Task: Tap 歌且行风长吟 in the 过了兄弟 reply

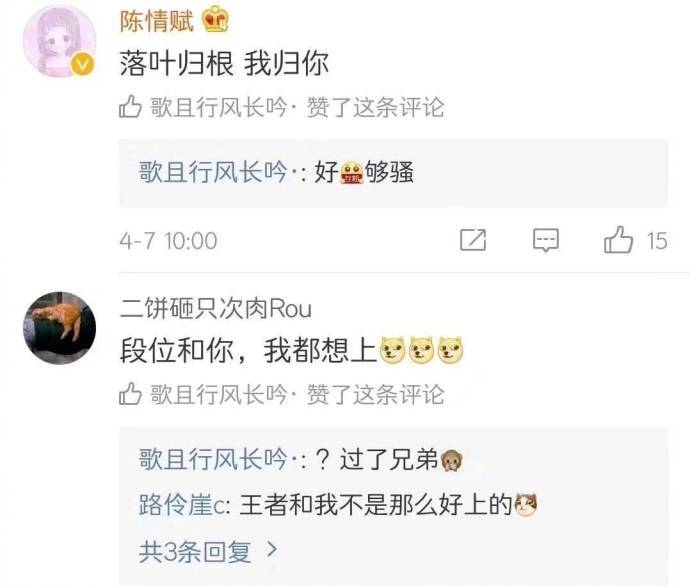Action: point(213,459)
